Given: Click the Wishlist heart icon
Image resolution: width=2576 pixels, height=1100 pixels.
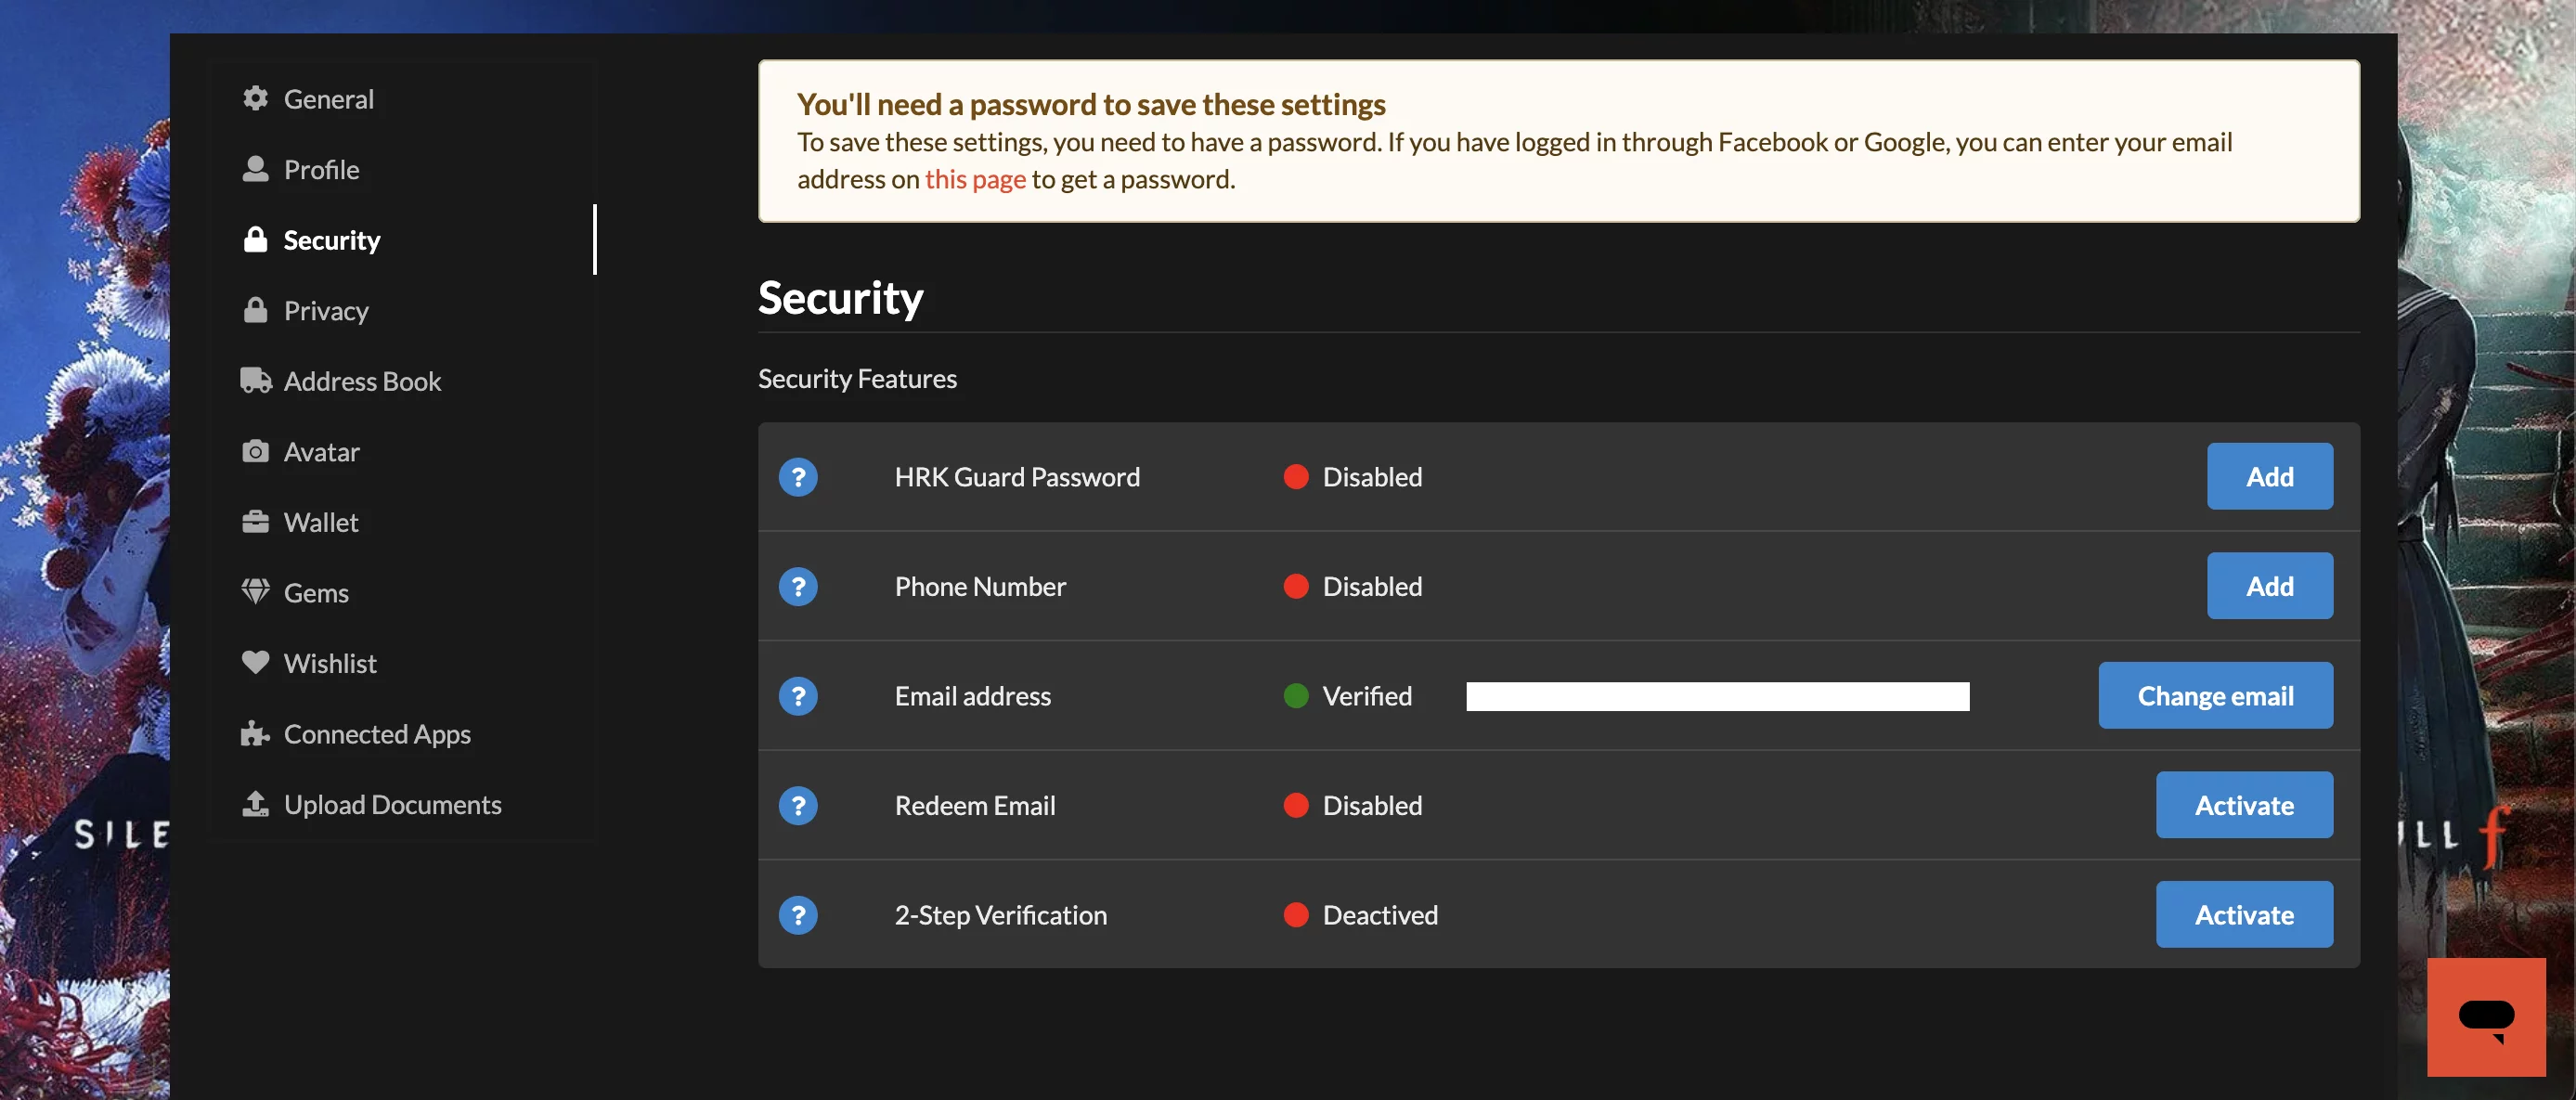Looking at the screenshot, I should click(255, 662).
